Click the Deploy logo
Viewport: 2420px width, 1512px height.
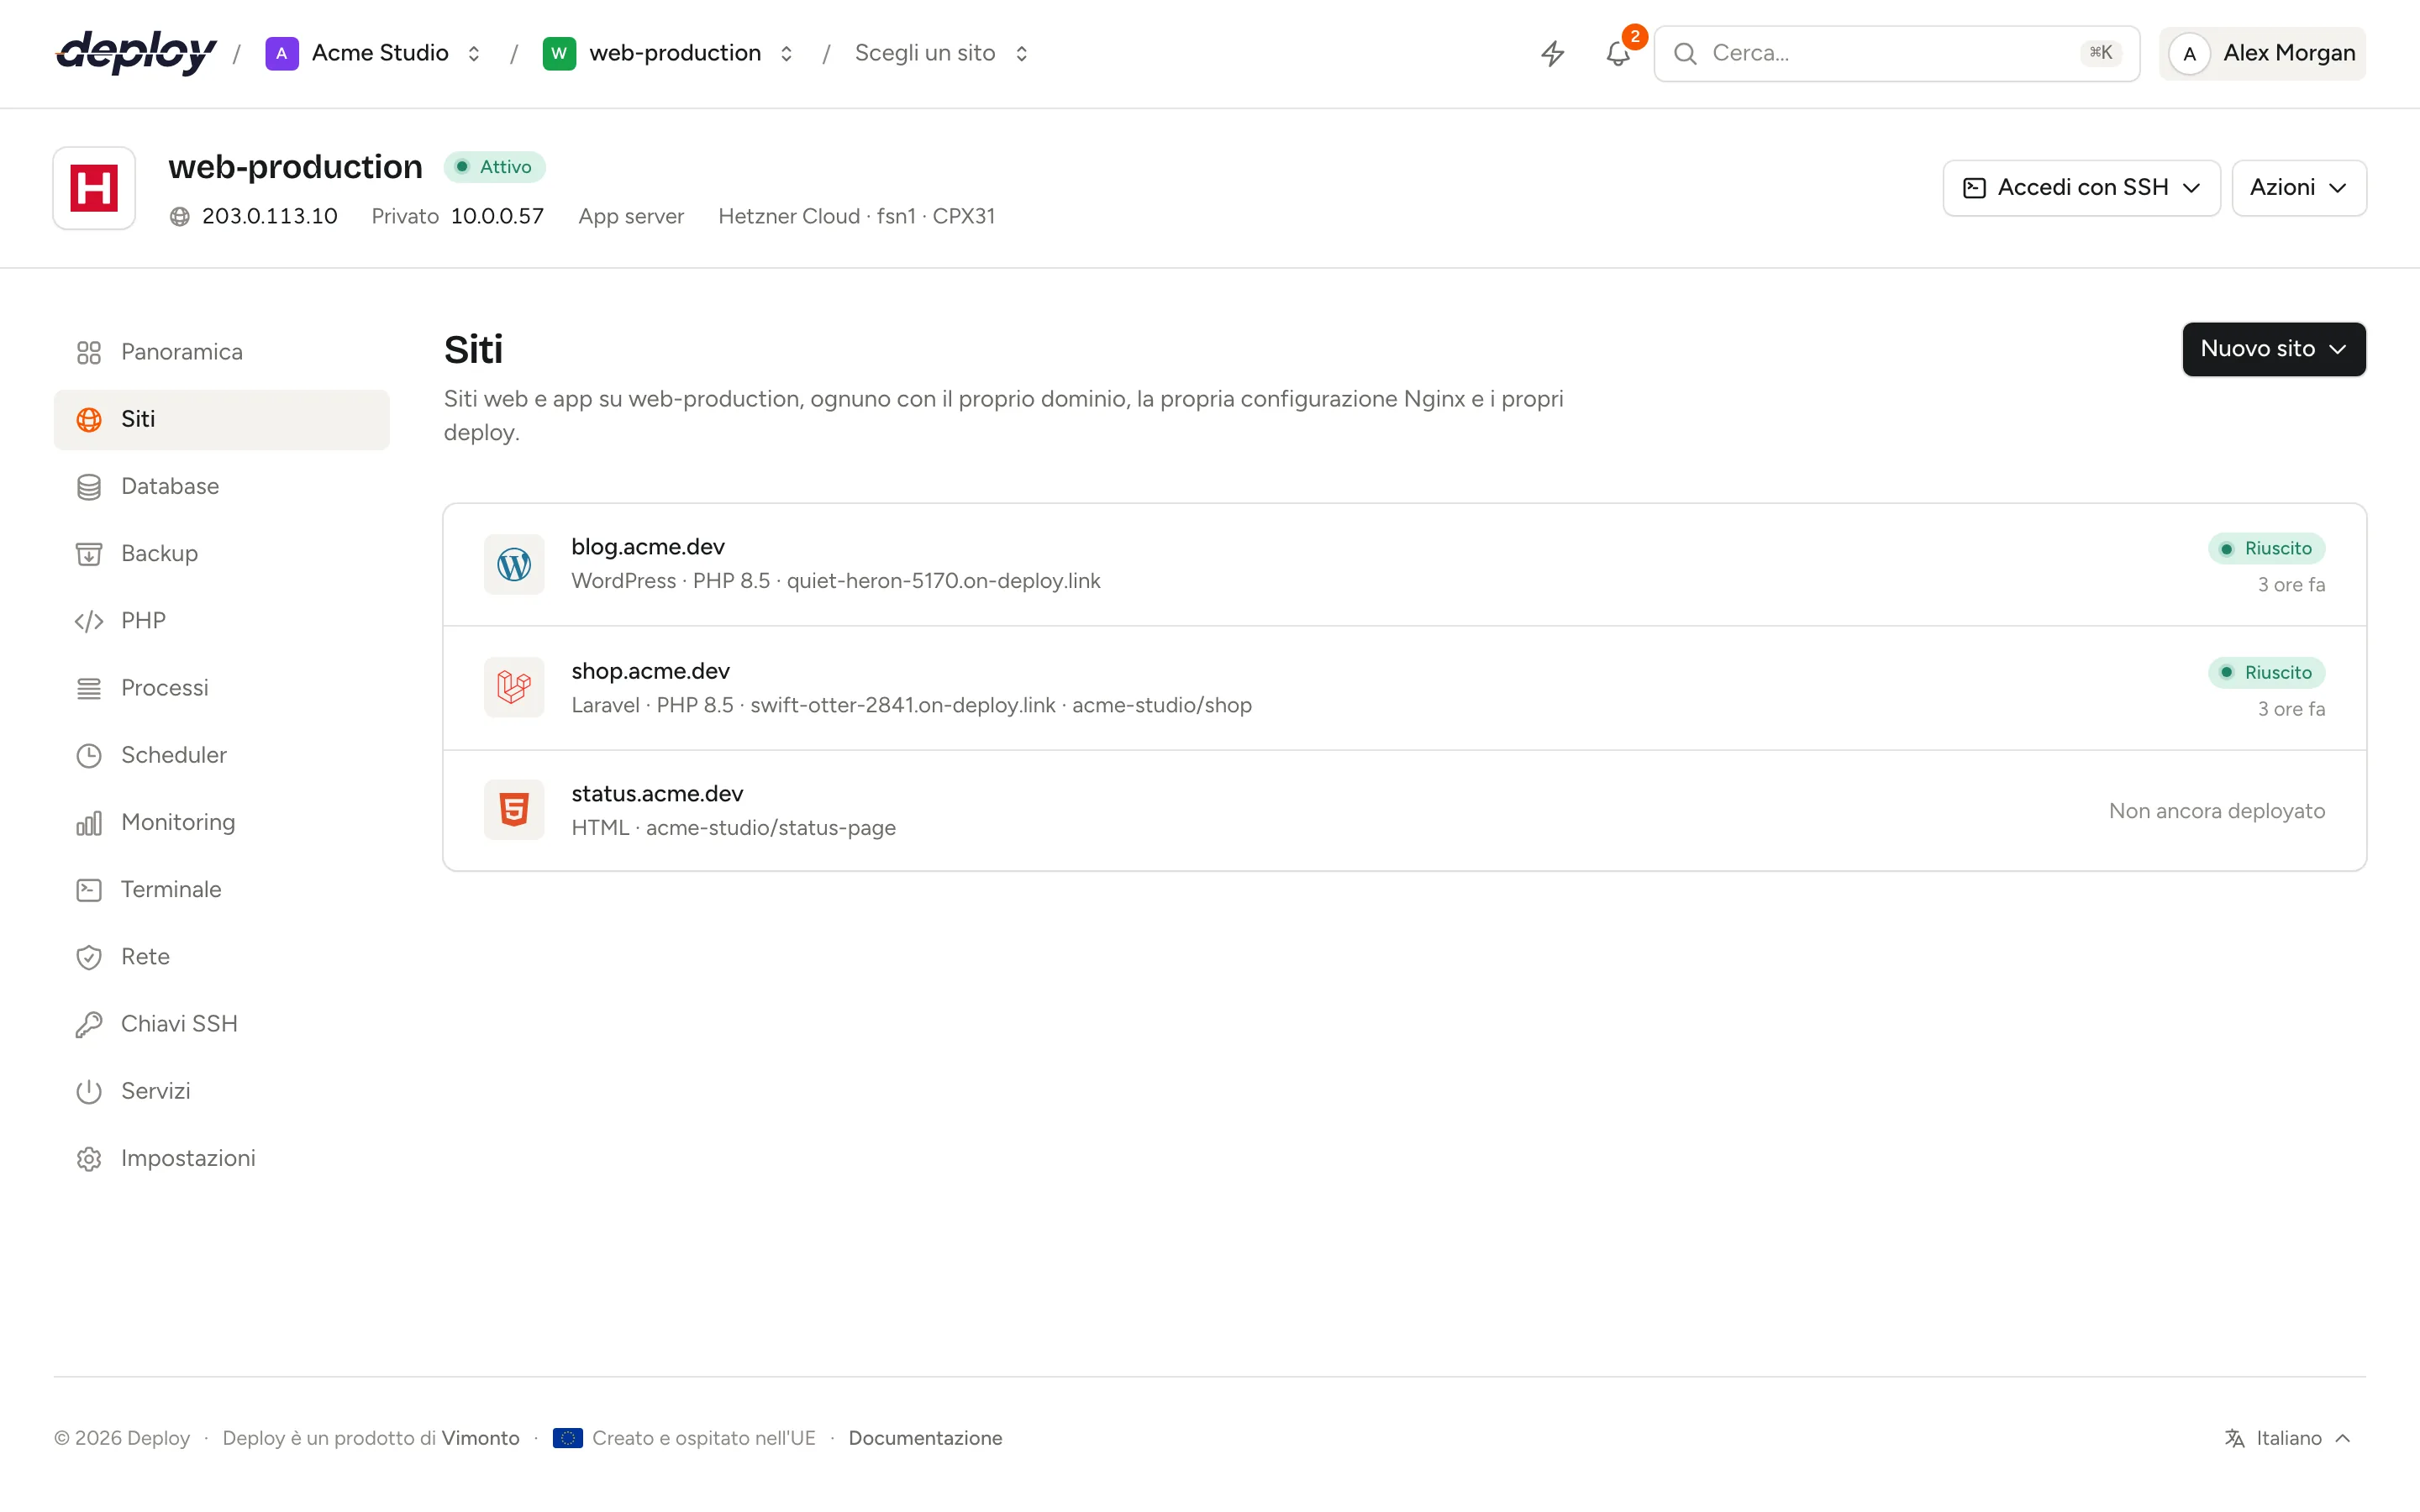coord(136,53)
